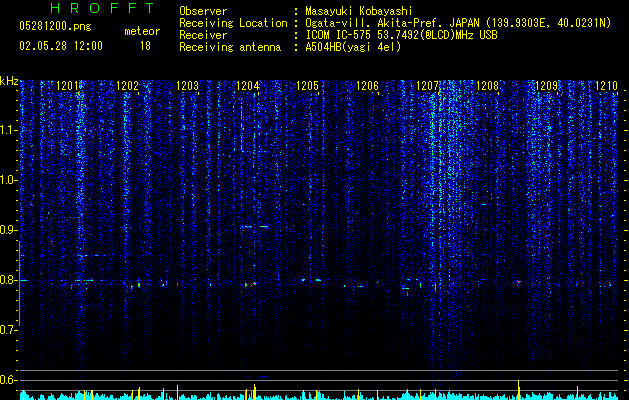Viewport: 629px width, 400px height.
Task: Click the HROFFT title text
Action: point(103,8)
